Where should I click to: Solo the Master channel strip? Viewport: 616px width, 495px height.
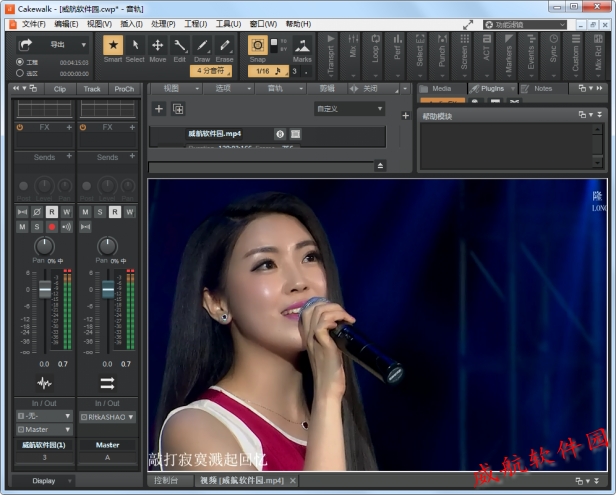[x=100, y=212]
